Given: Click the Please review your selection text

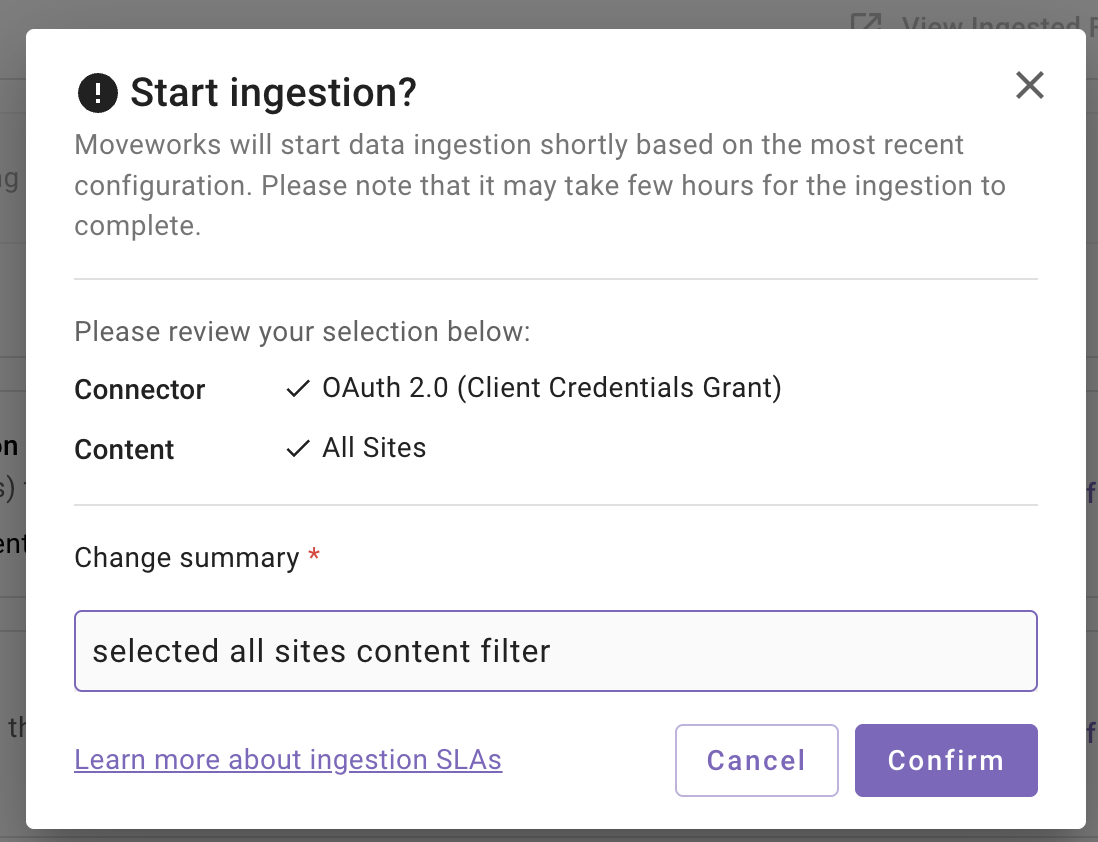Looking at the screenshot, I should pyautogui.click(x=302, y=331).
